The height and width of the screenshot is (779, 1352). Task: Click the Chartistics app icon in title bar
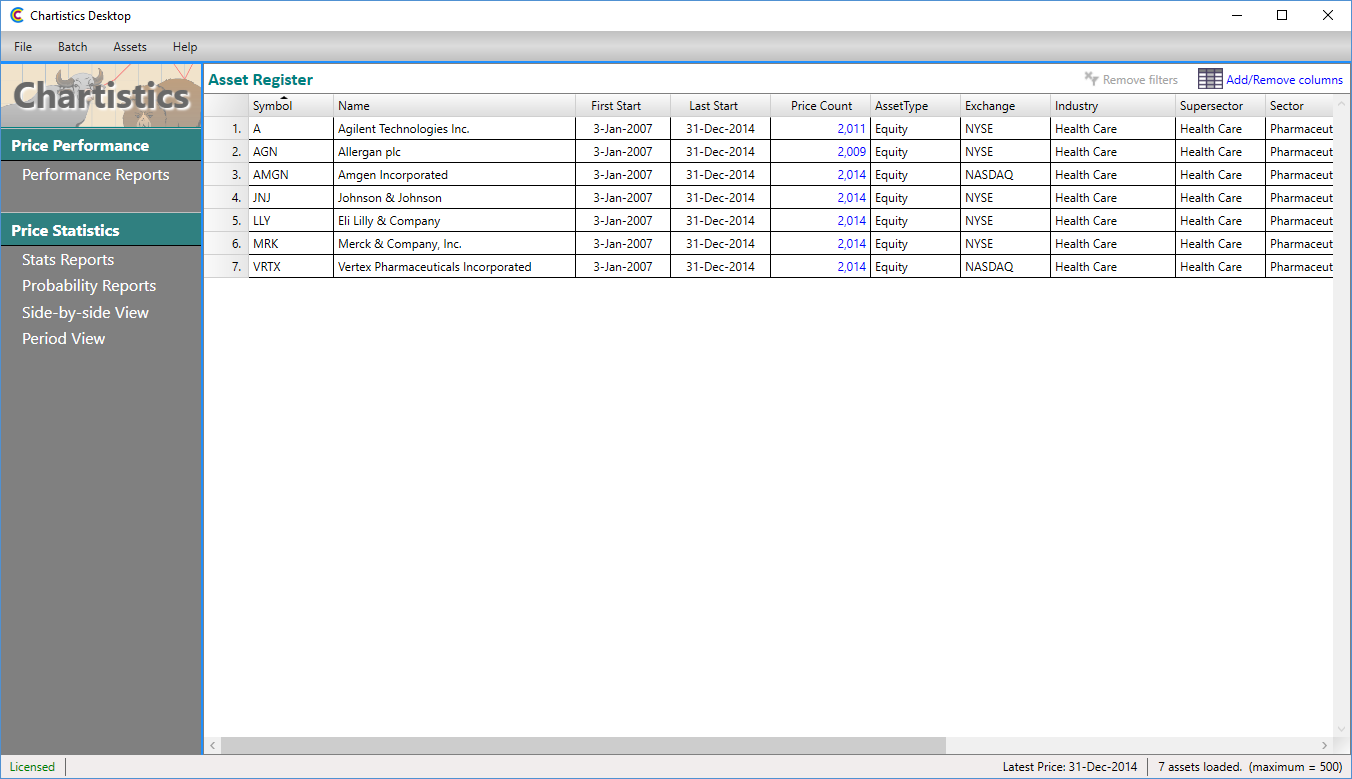[17, 16]
